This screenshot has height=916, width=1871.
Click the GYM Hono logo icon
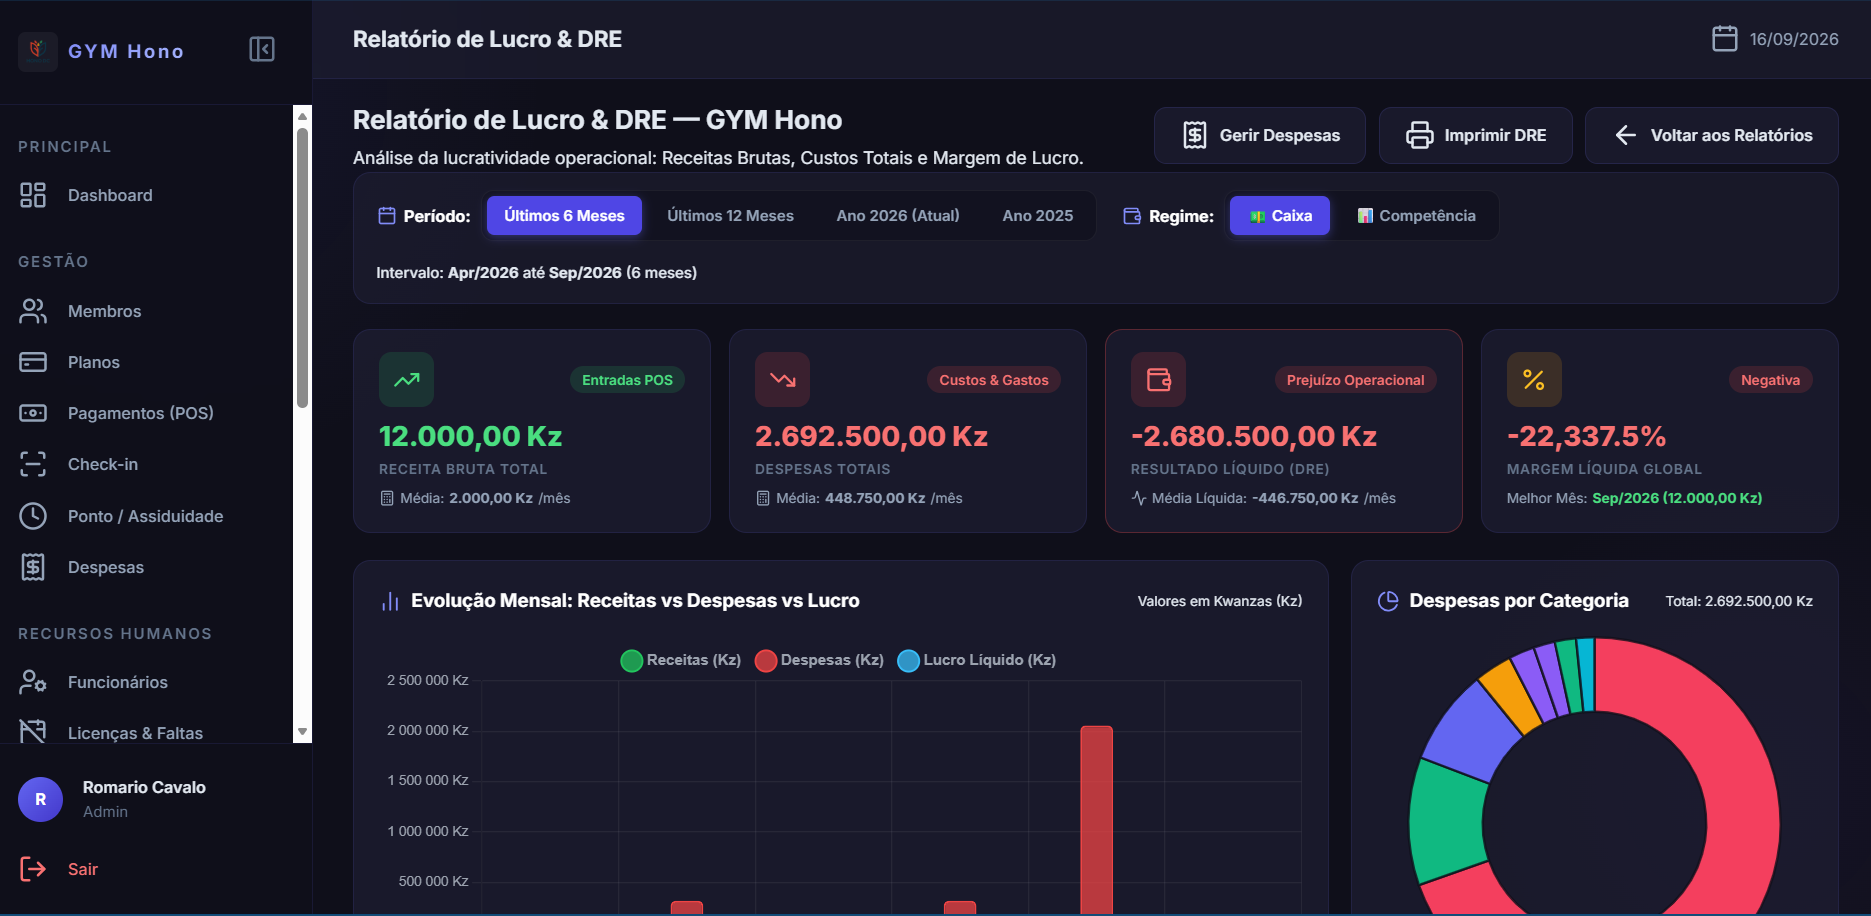pos(38,50)
